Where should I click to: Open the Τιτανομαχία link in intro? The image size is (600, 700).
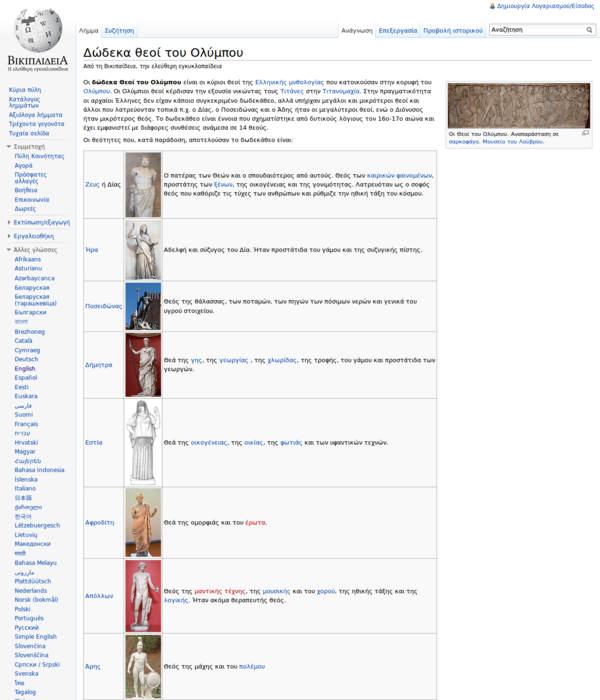pos(341,91)
